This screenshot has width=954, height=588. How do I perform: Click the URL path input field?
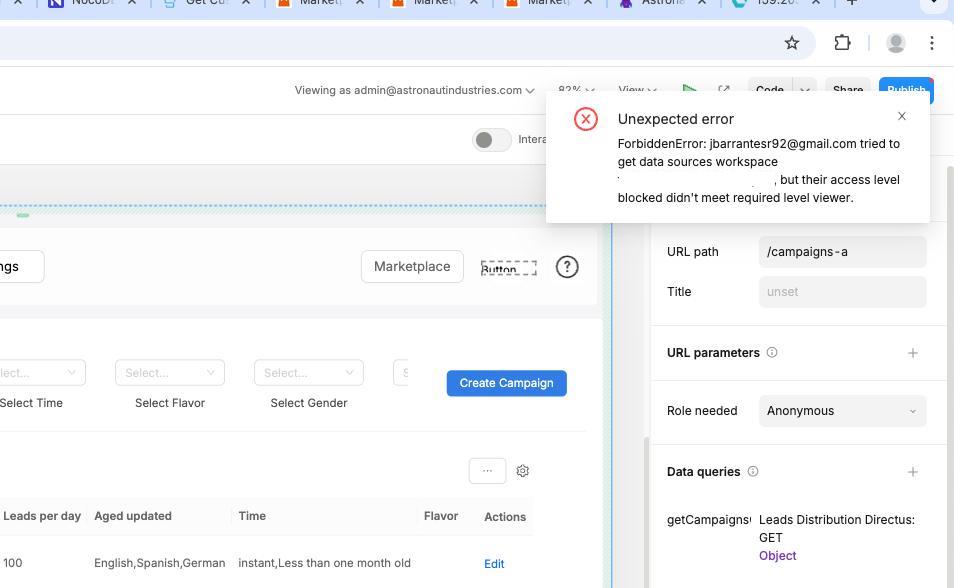(842, 252)
